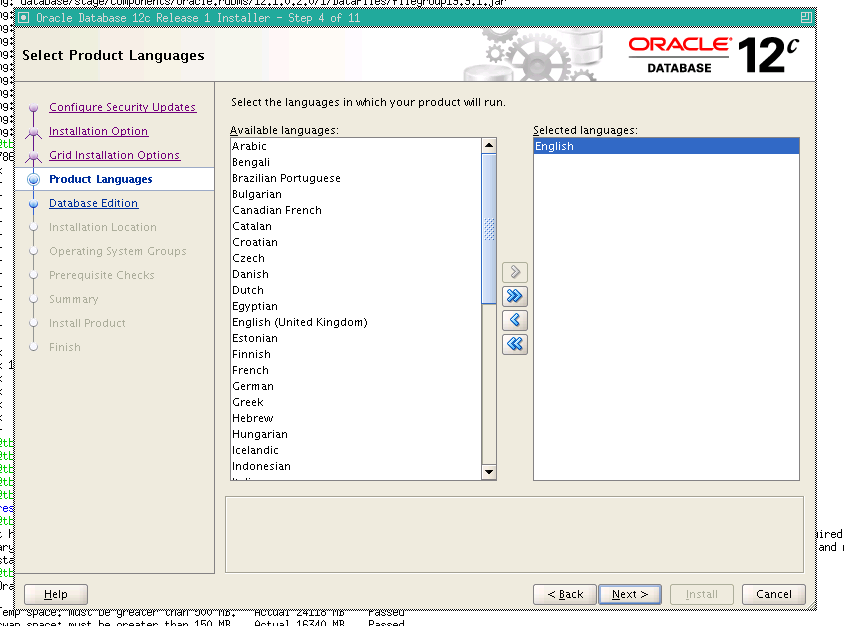Jump to the Database Edition step
Screen dimensions: 844x626
click(93, 202)
